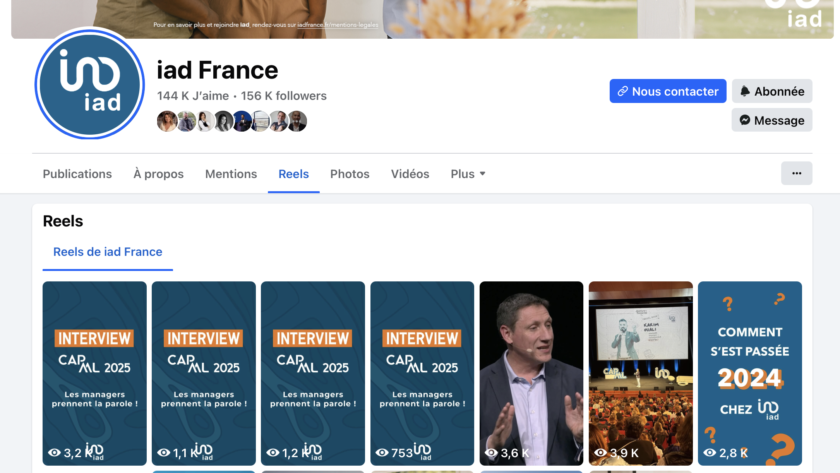
Task: Click the Reels section heading
Action: 63,221
